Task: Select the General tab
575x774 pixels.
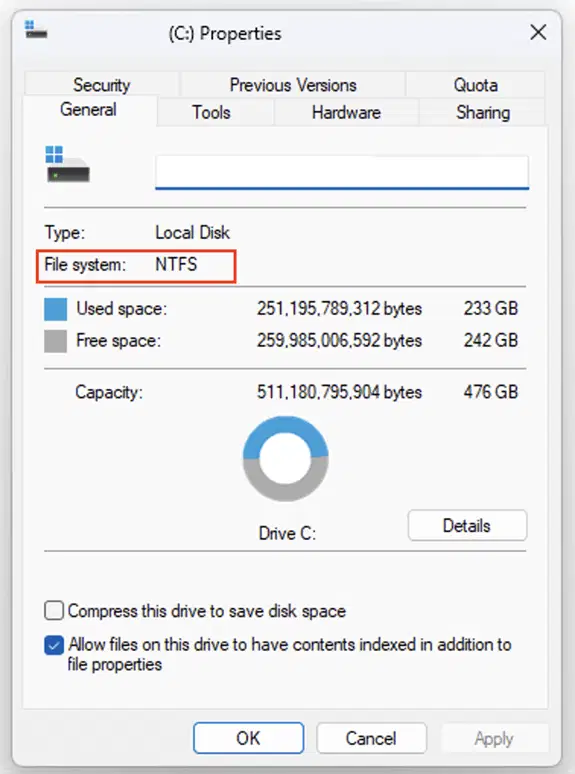Action: coord(88,110)
